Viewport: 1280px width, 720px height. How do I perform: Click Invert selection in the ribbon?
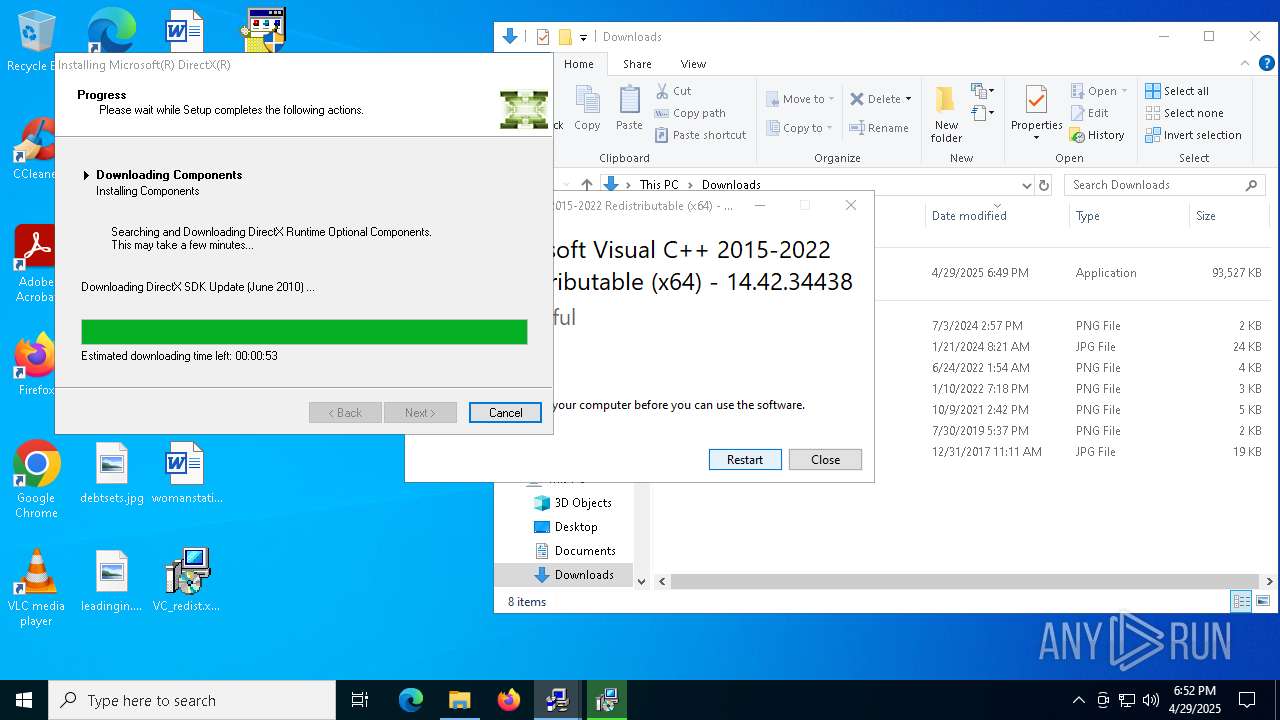click(x=1193, y=135)
